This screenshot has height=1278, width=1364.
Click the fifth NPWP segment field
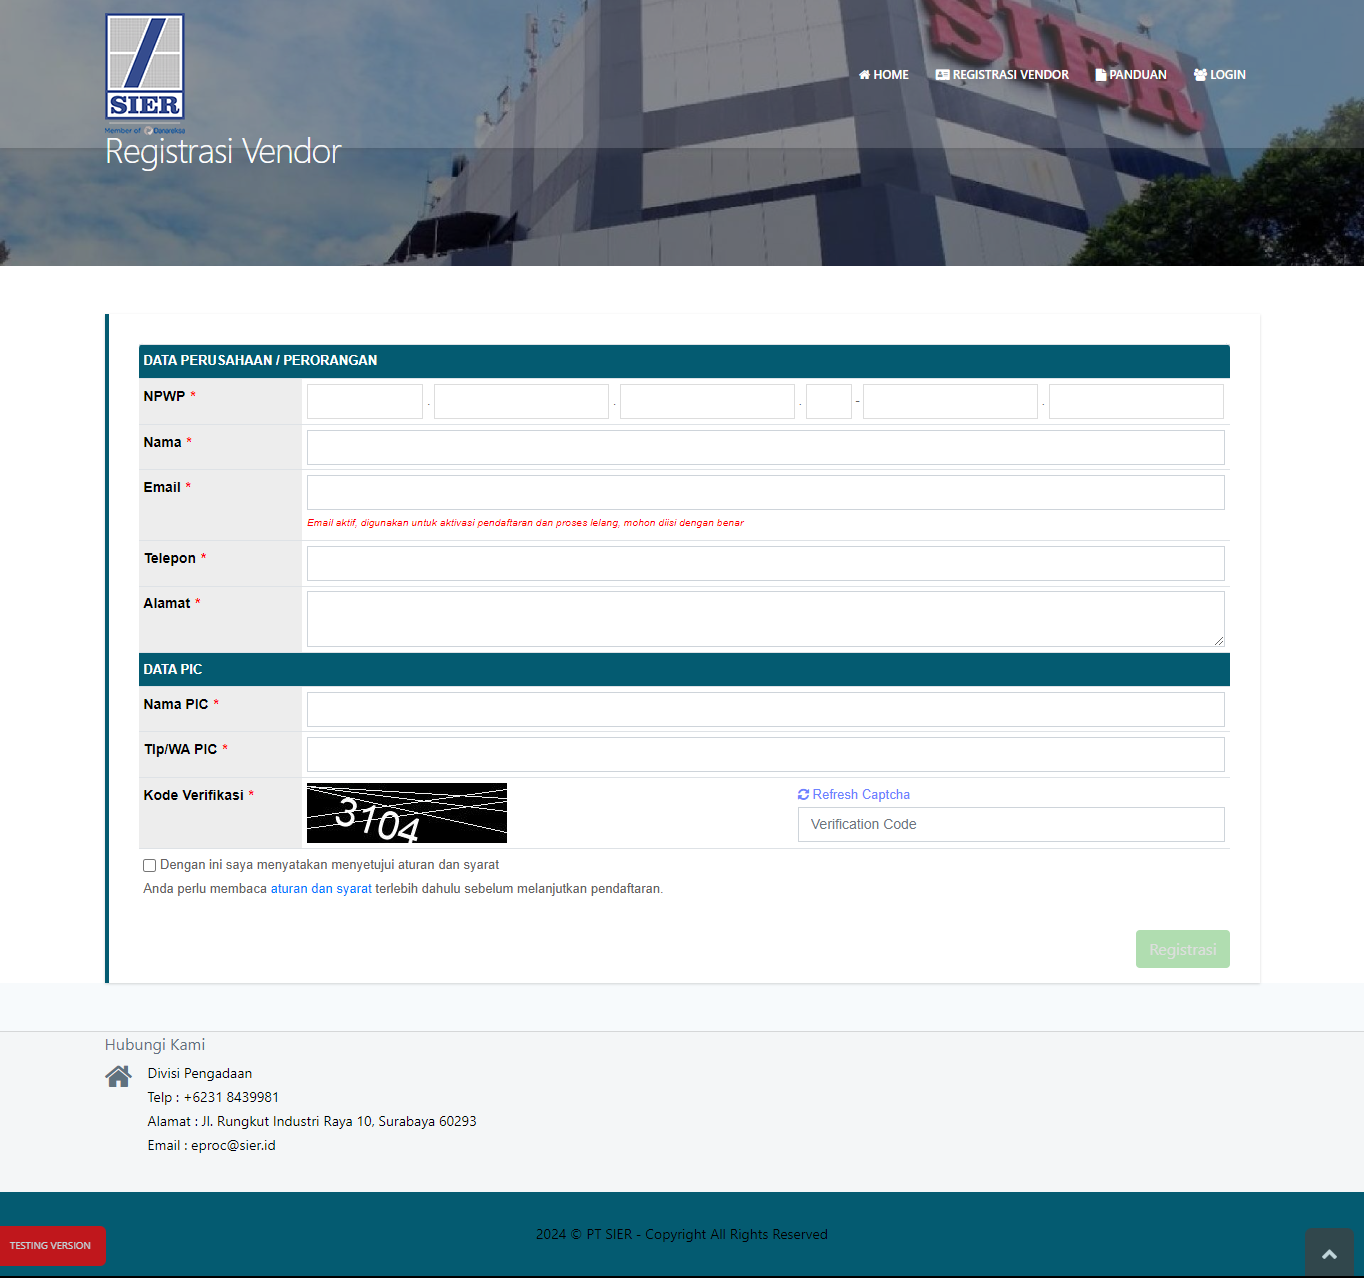[950, 401]
